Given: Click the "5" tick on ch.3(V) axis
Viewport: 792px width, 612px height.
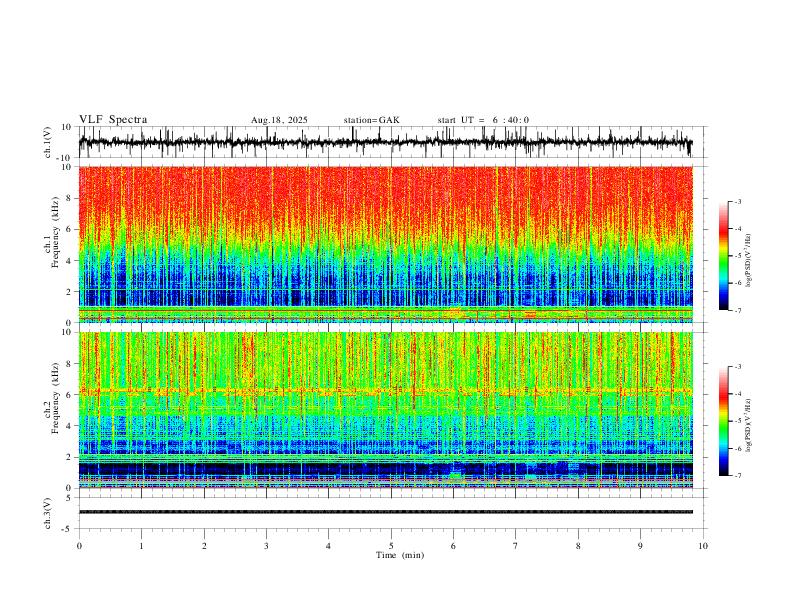Looking at the screenshot, I should coord(69,498).
